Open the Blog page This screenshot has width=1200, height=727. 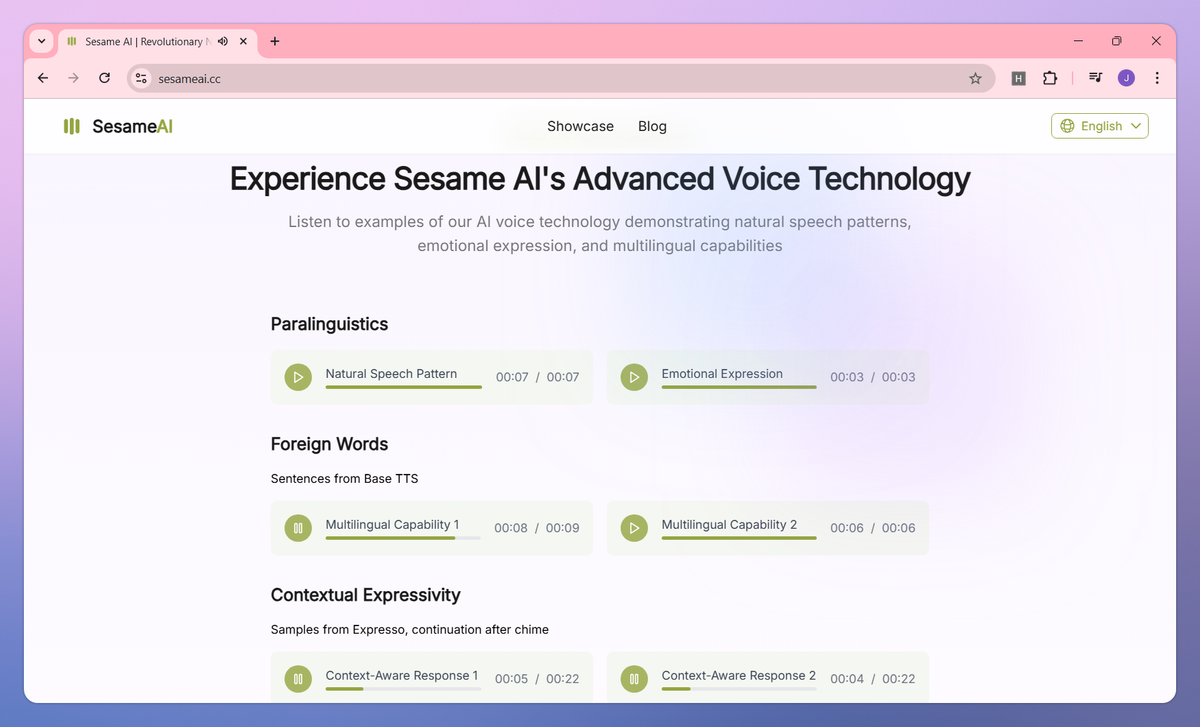(652, 126)
